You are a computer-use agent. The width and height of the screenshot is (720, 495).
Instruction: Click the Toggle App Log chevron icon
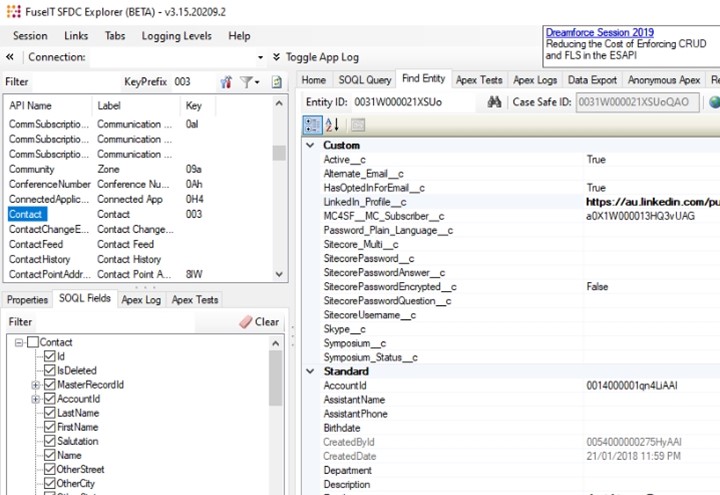276,57
